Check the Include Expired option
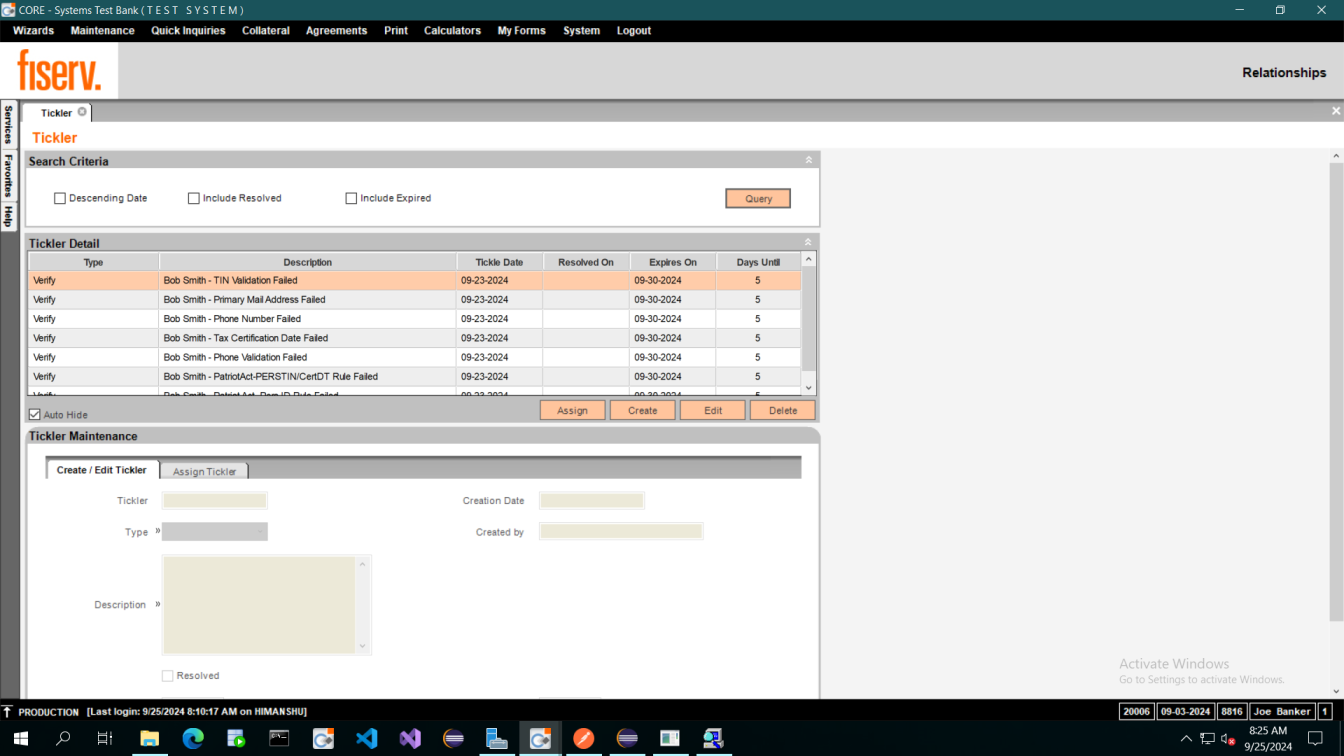1344x756 pixels. tap(351, 198)
